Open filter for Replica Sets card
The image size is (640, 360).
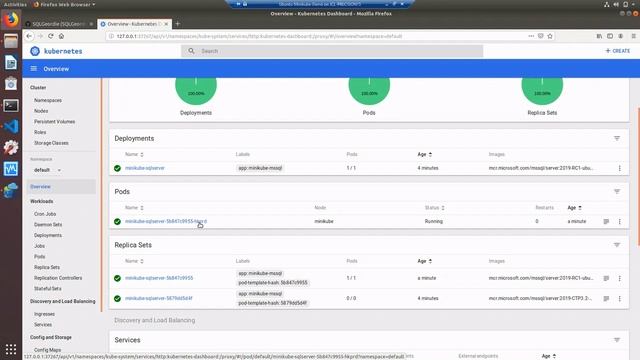point(617,245)
